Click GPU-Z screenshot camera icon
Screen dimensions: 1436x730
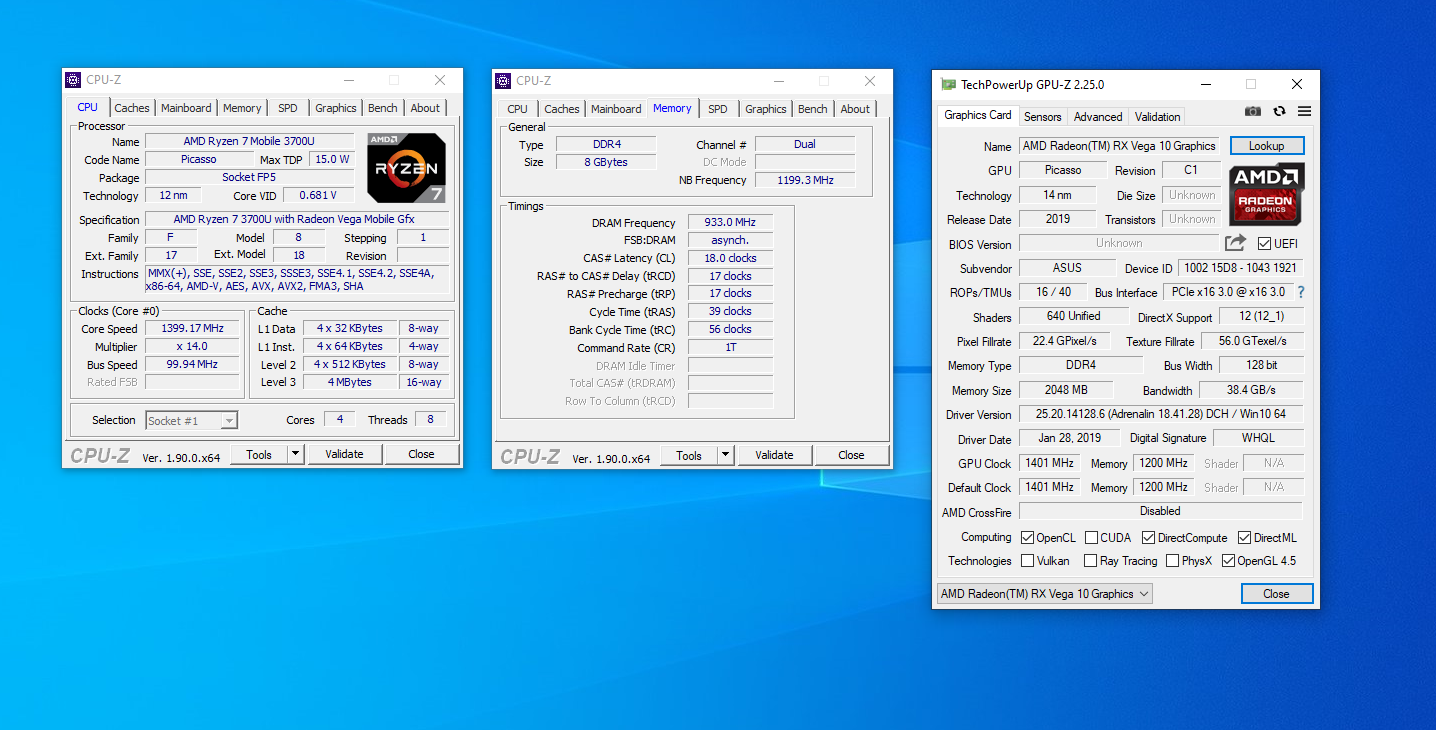(x=1253, y=111)
